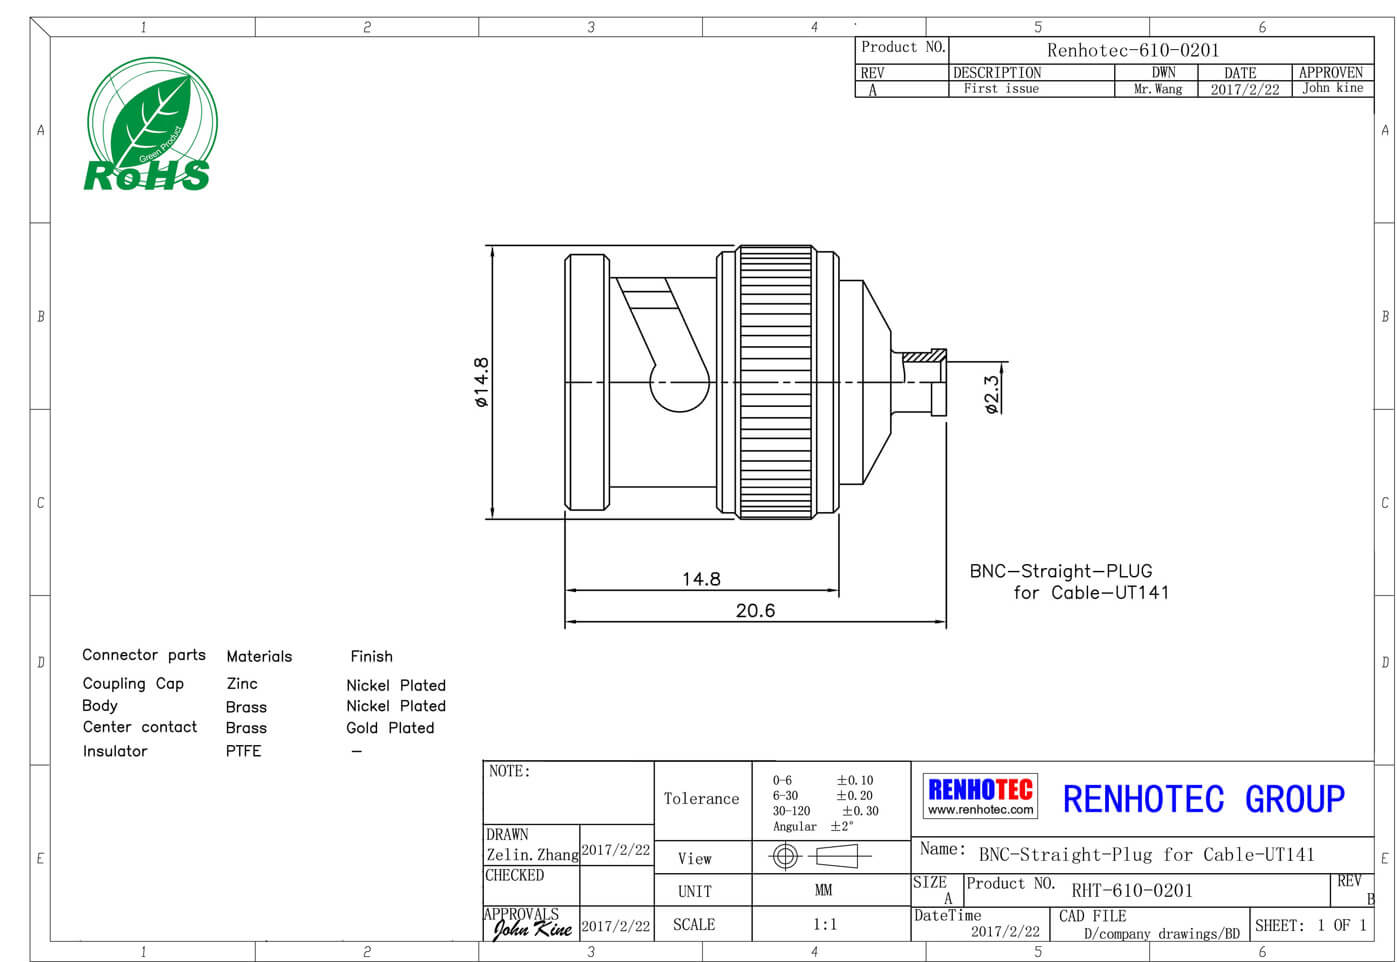The height and width of the screenshot is (962, 1397).
Task: Click the hatched cable ferrule section
Action: (924, 356)
